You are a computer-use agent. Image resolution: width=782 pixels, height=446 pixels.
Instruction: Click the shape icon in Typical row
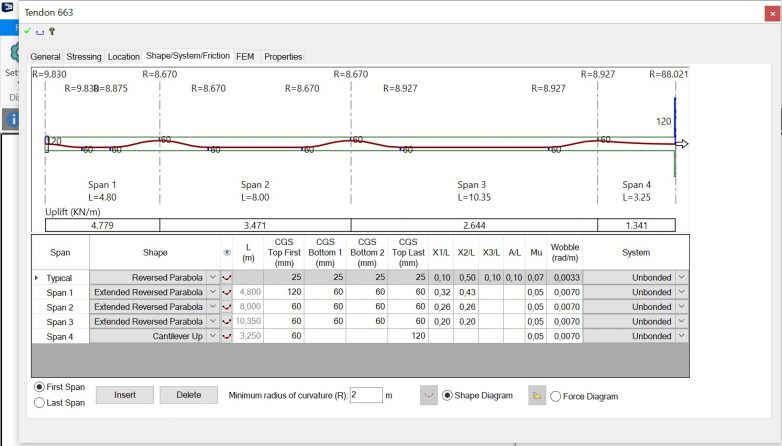pos(226,277)
